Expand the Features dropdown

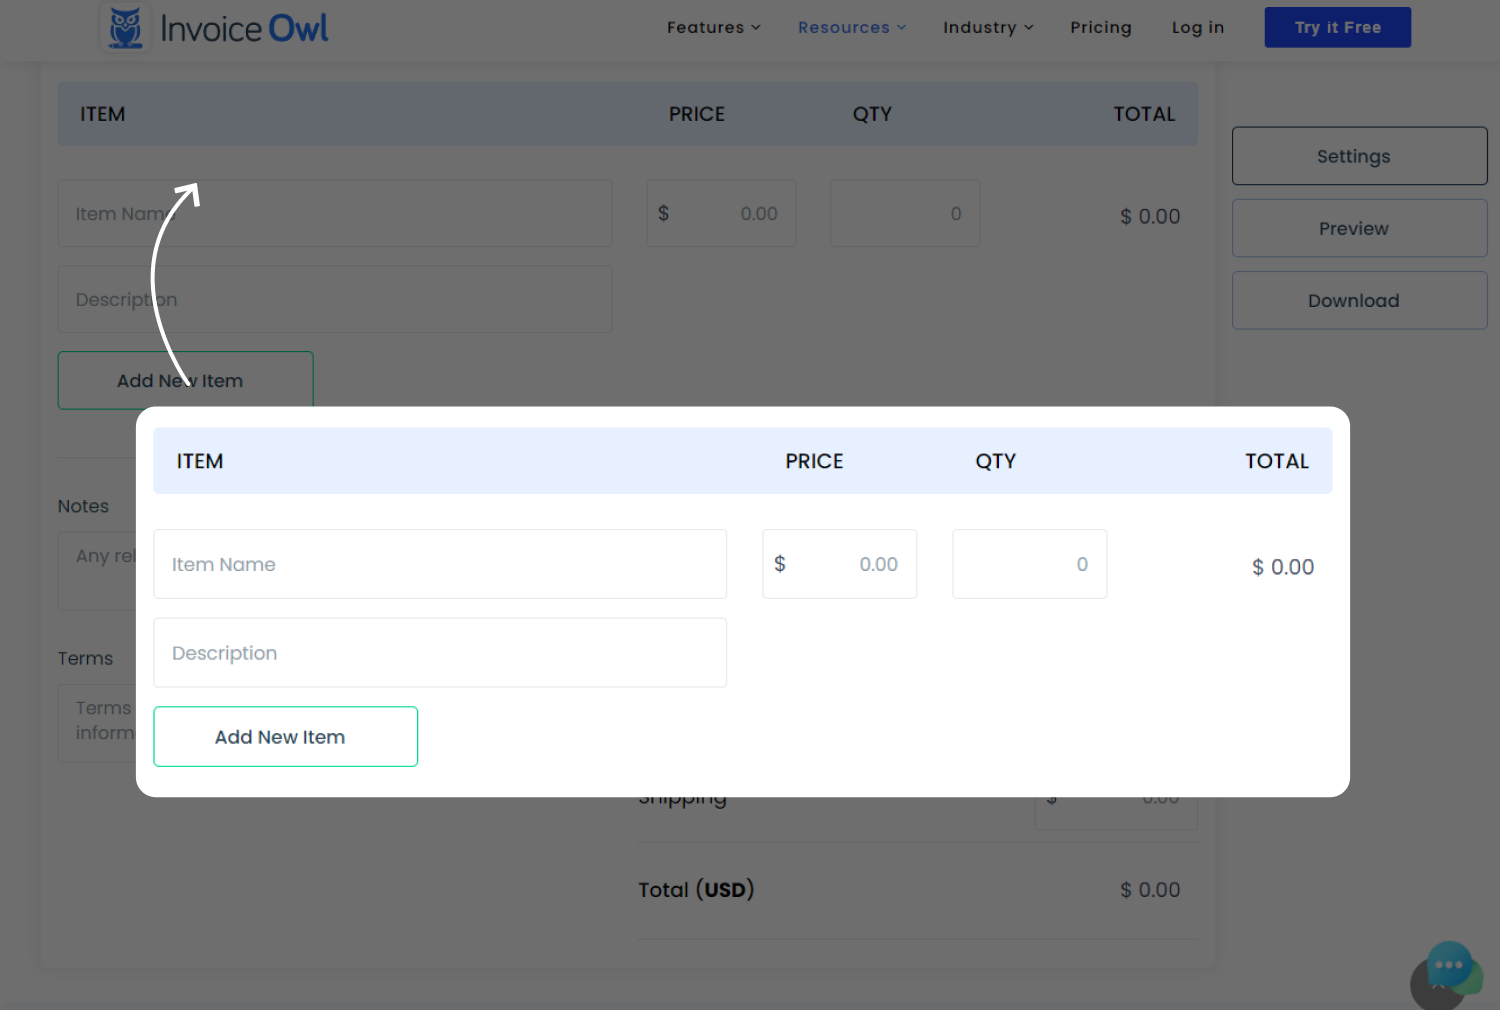point(712,27)
